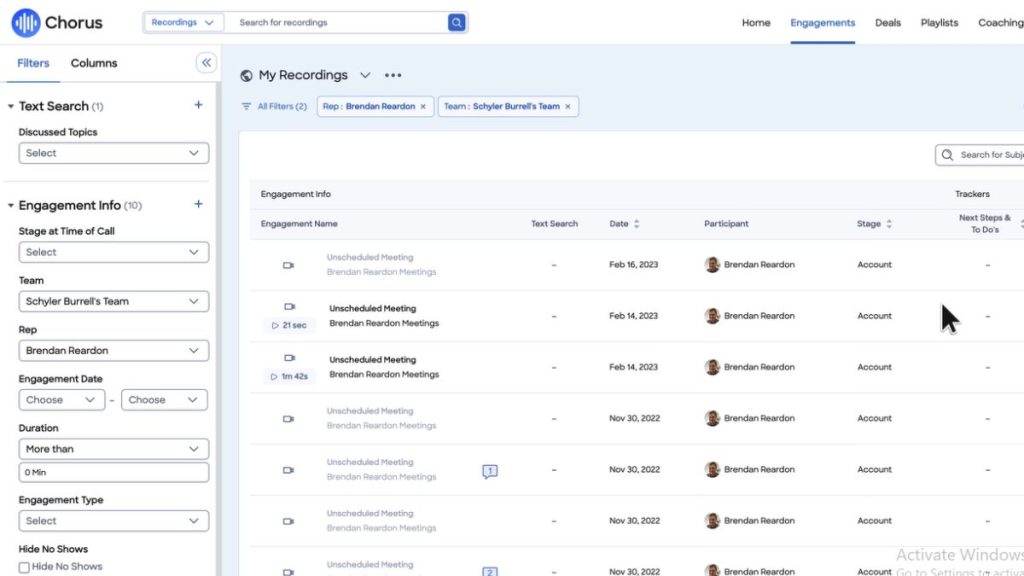Screen dimensions: 1024x576
Task: Remove the Rep: Brendan Reardon filter chip
Action: [x=424, y=106]
